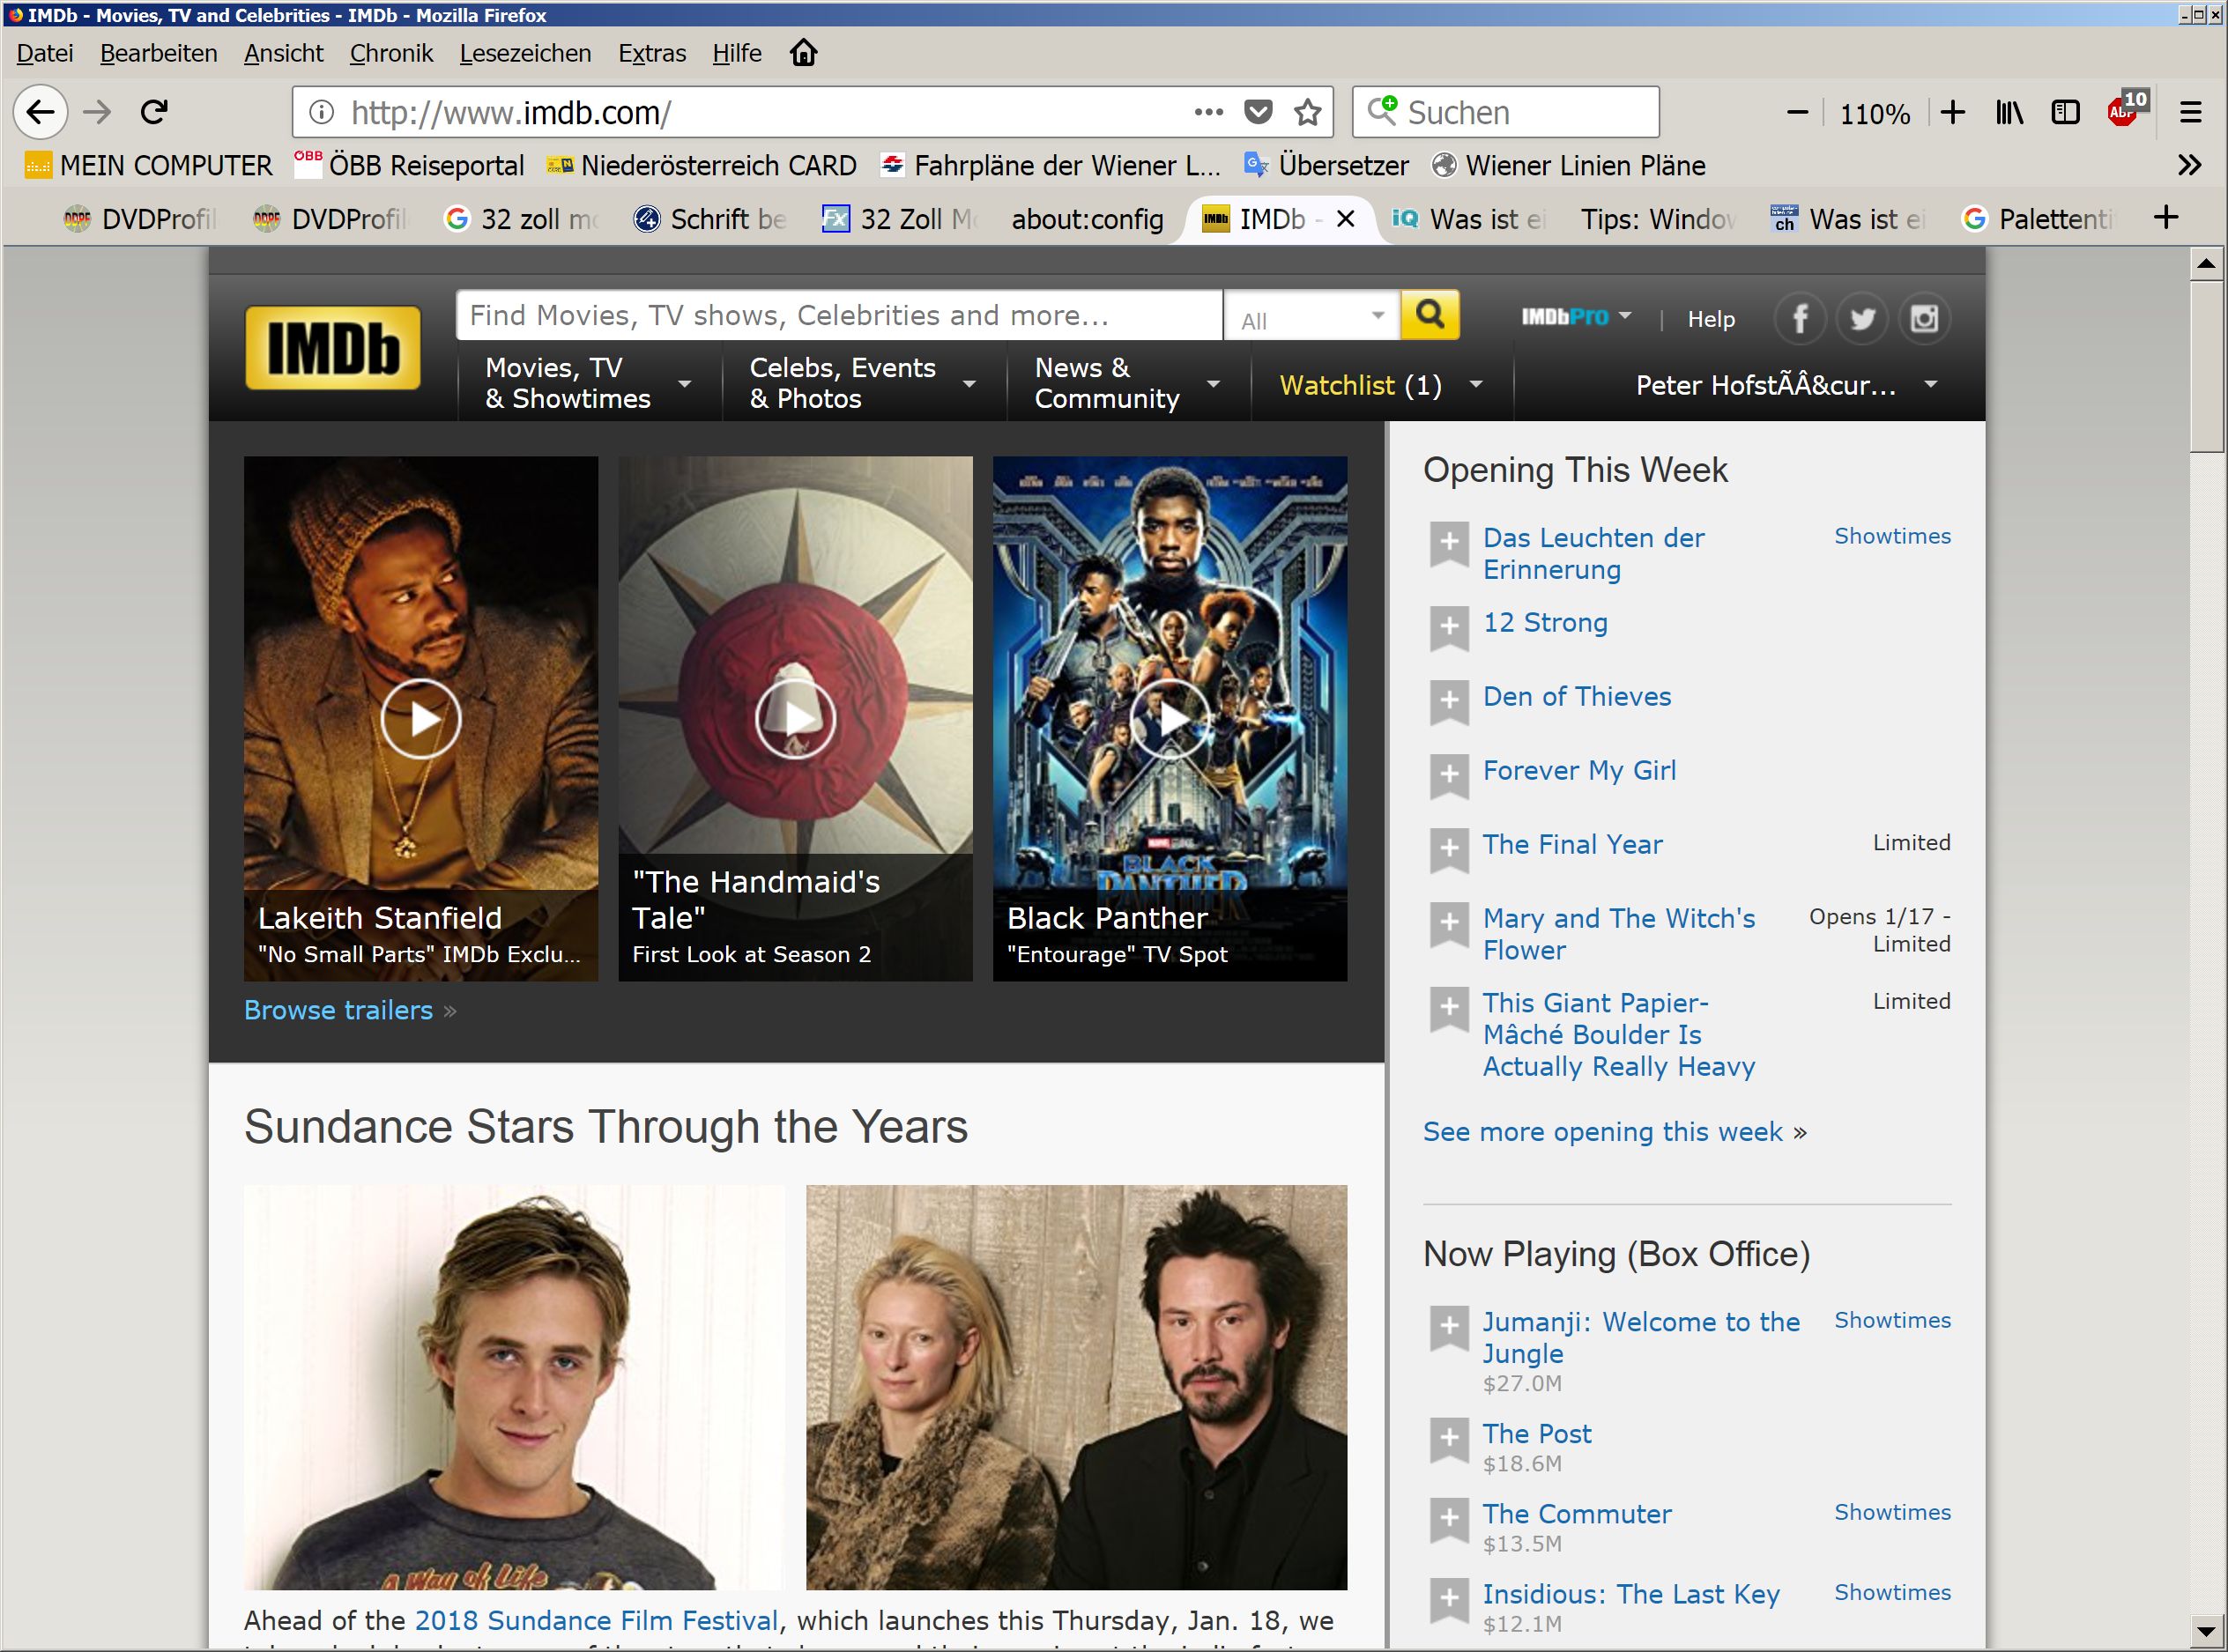Click the Pocket save icon in address bar

click(1258, 112)
